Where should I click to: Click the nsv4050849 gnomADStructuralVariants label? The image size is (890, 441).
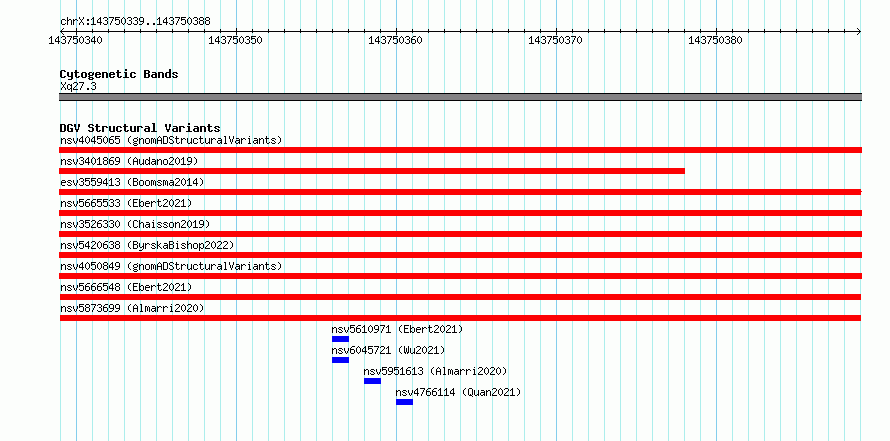click(171, 266)
